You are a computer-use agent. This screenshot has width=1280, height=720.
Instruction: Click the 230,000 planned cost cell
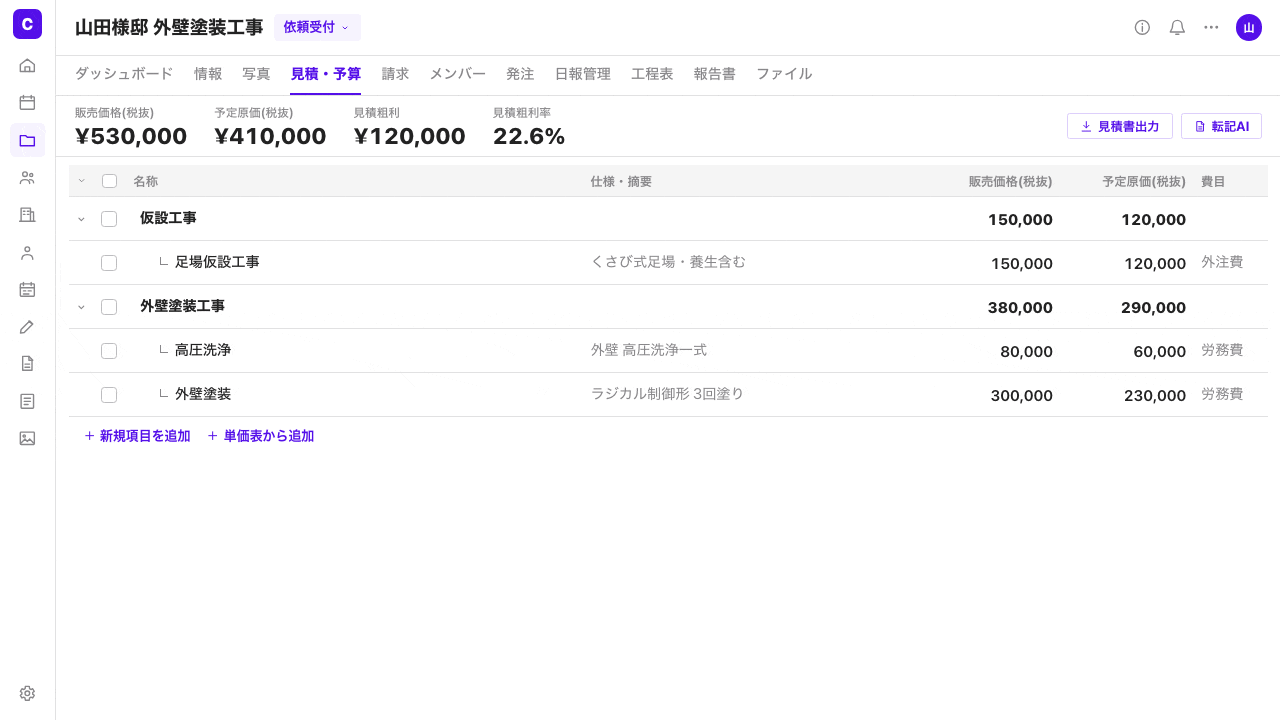(1155, 395)
